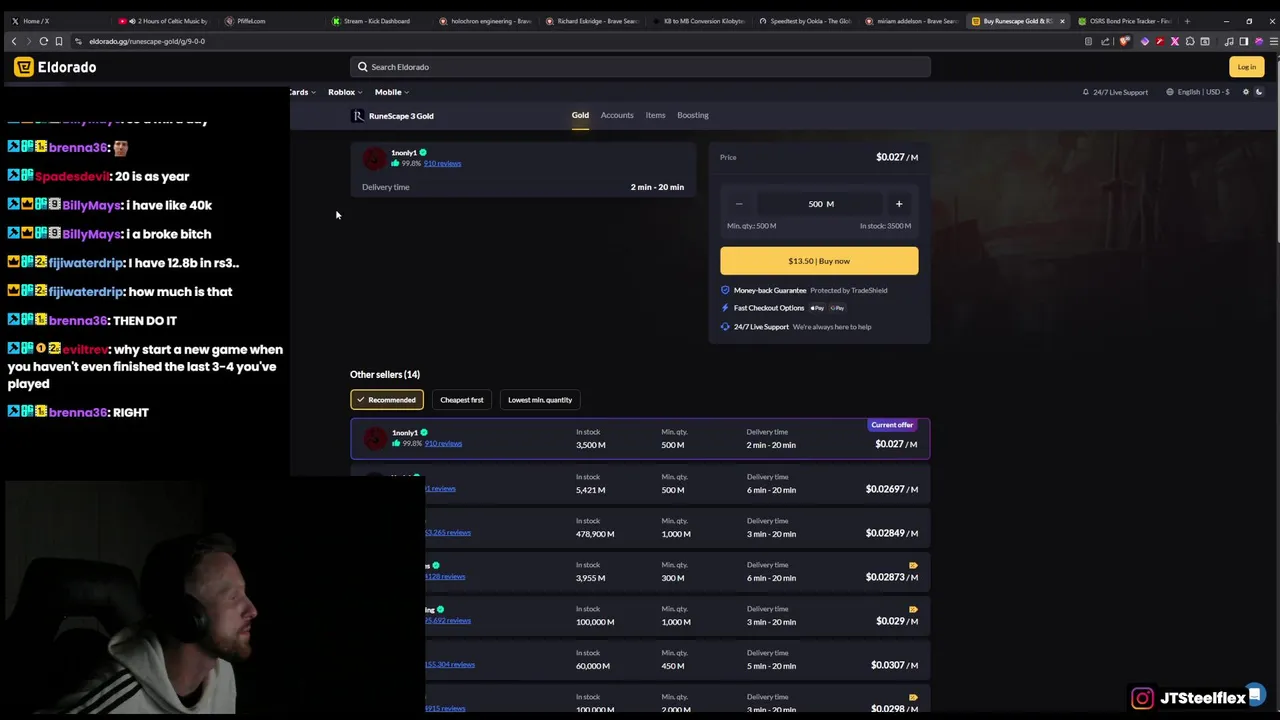1280x720 pixels.
Task: Switch to light mode with sun icon
Action: 1246,92
